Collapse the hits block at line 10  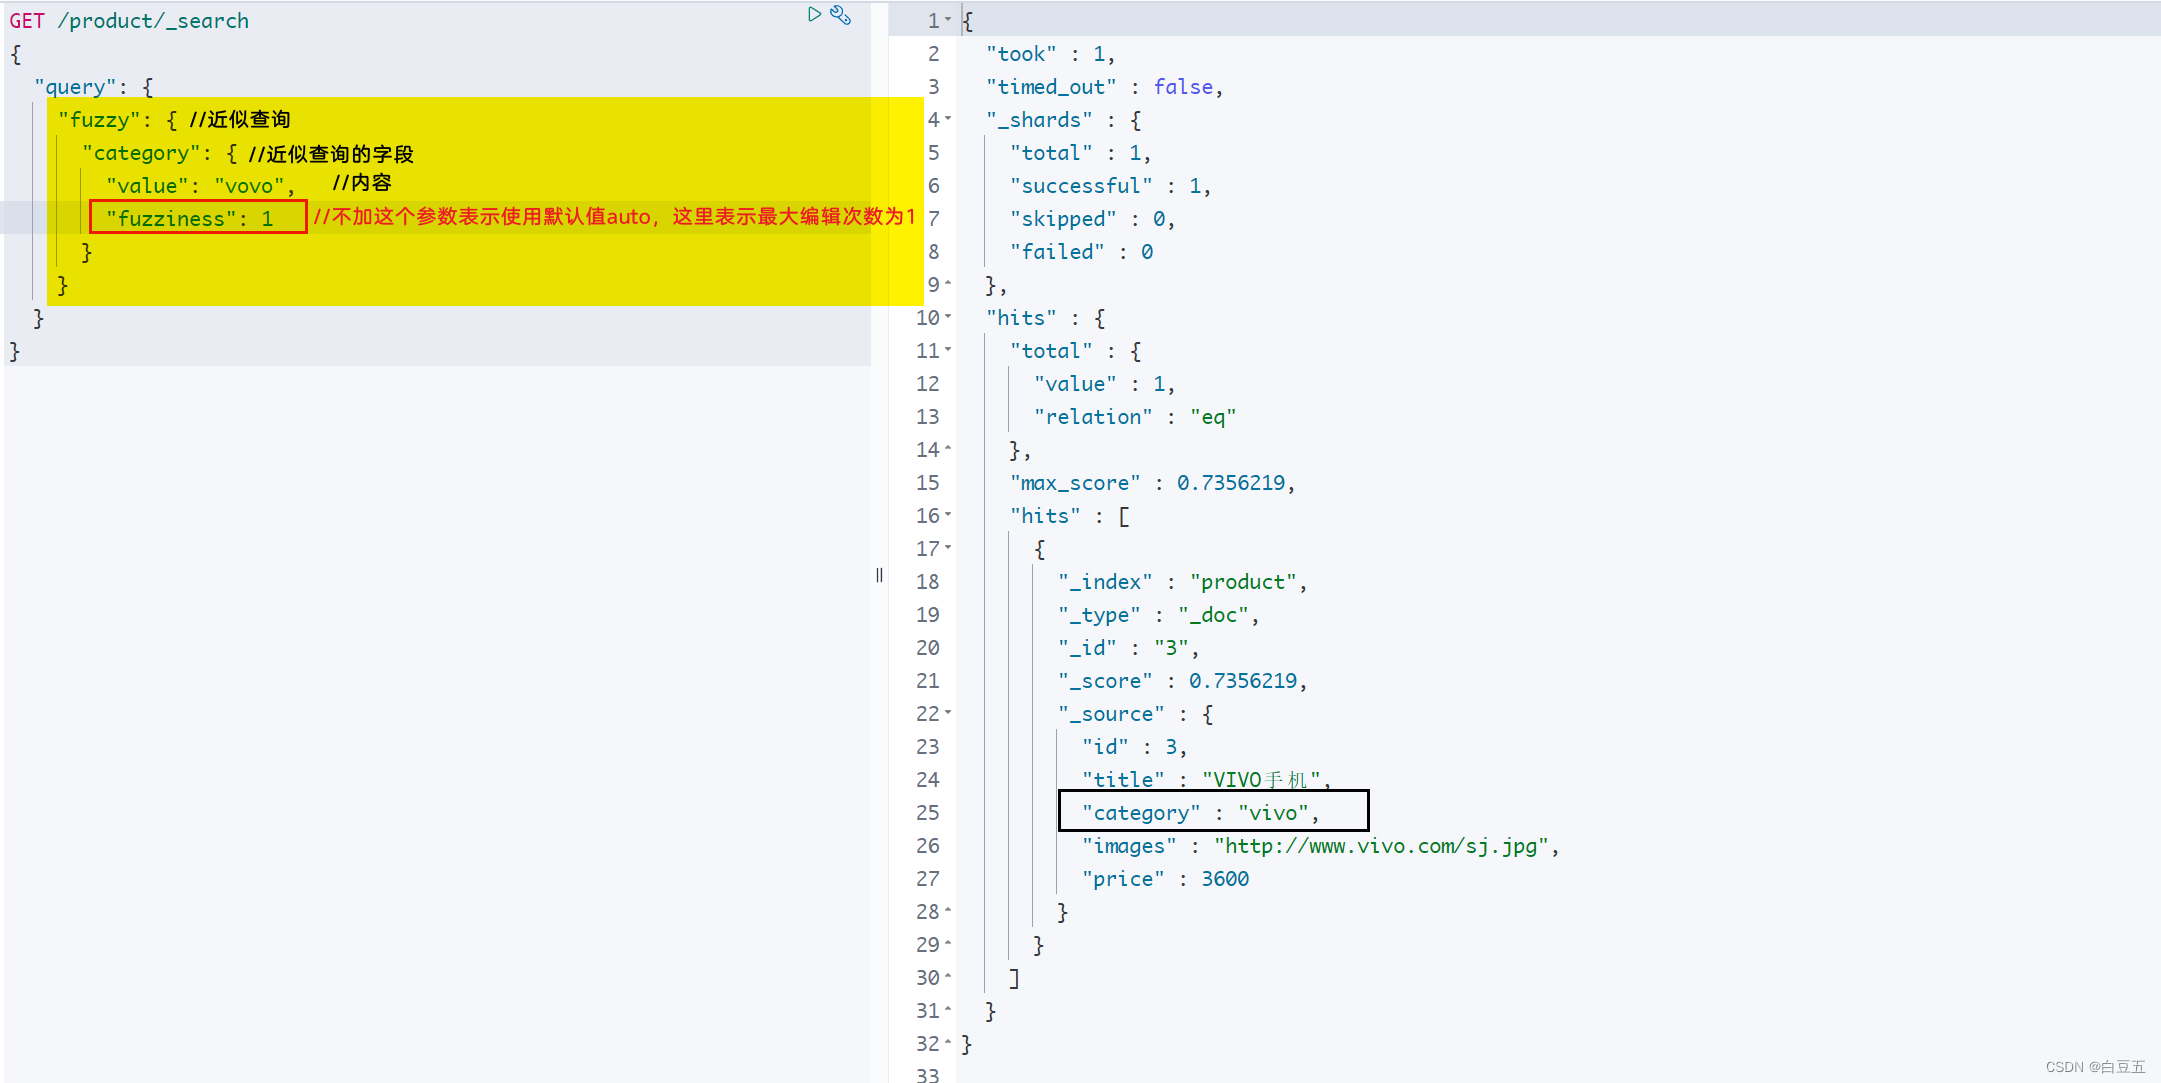[x=948, y=317]
